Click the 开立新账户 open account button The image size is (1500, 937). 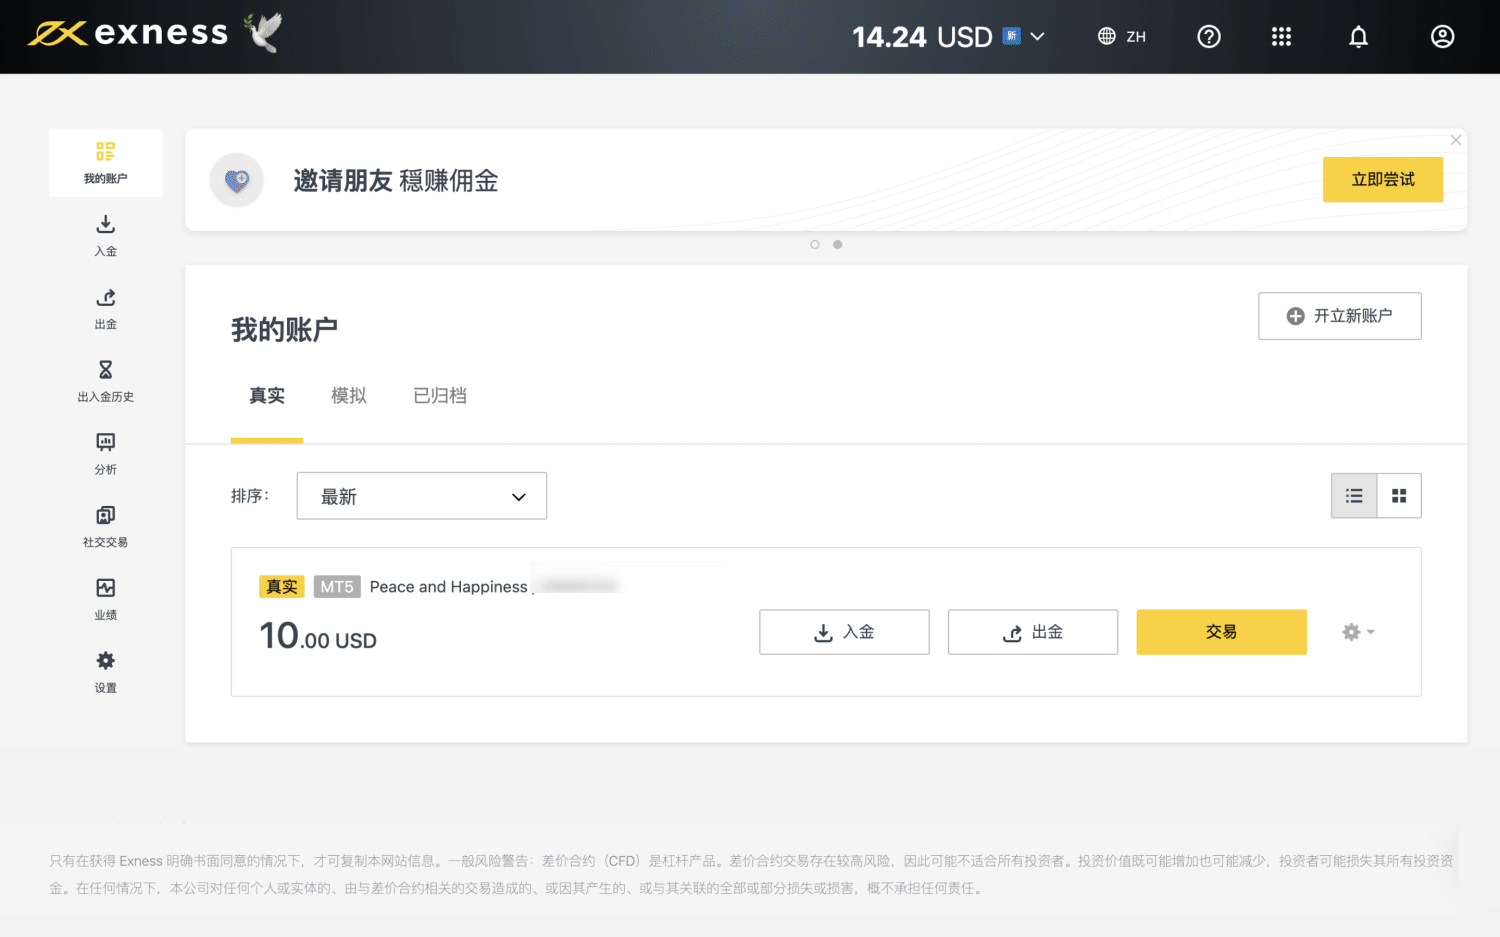[x=1339, y=316]
